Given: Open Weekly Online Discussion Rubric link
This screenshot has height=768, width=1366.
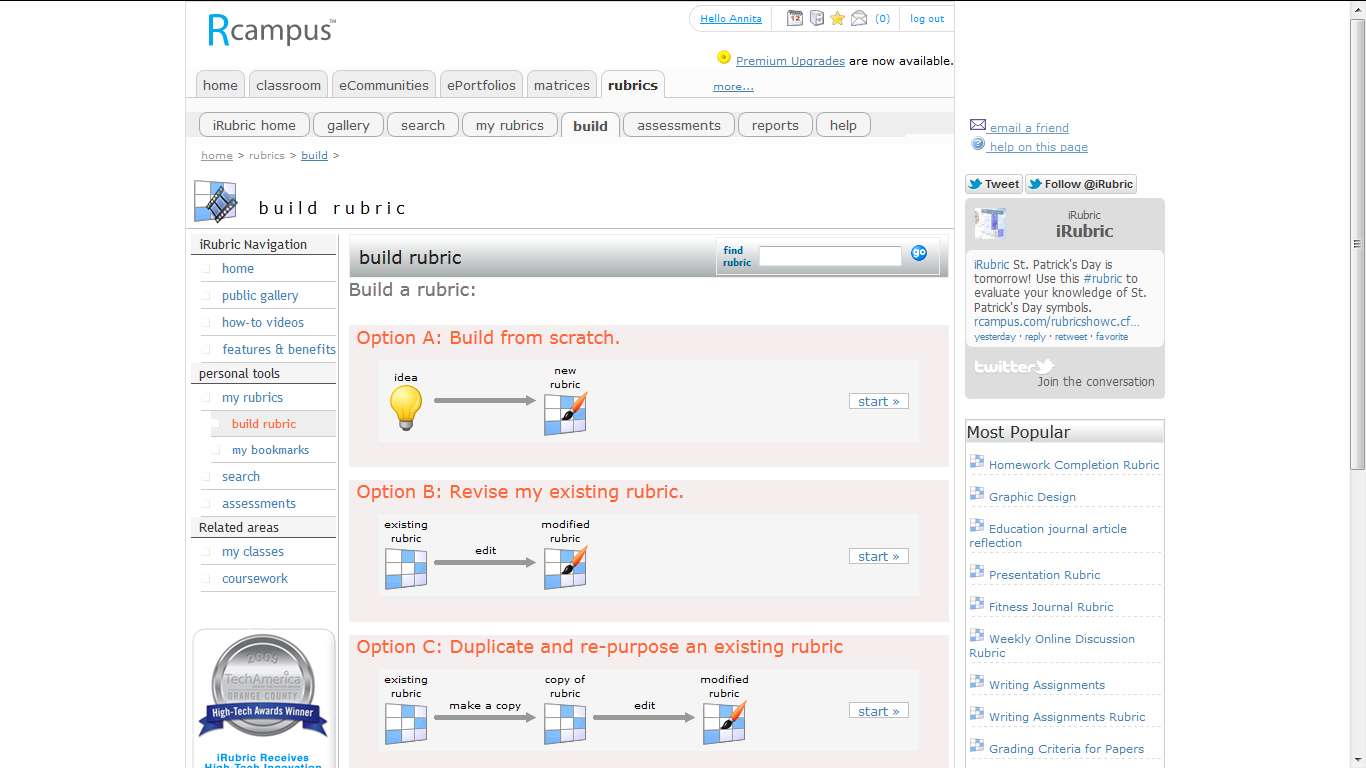Looking at the screenshot, I should [1052, 646].
